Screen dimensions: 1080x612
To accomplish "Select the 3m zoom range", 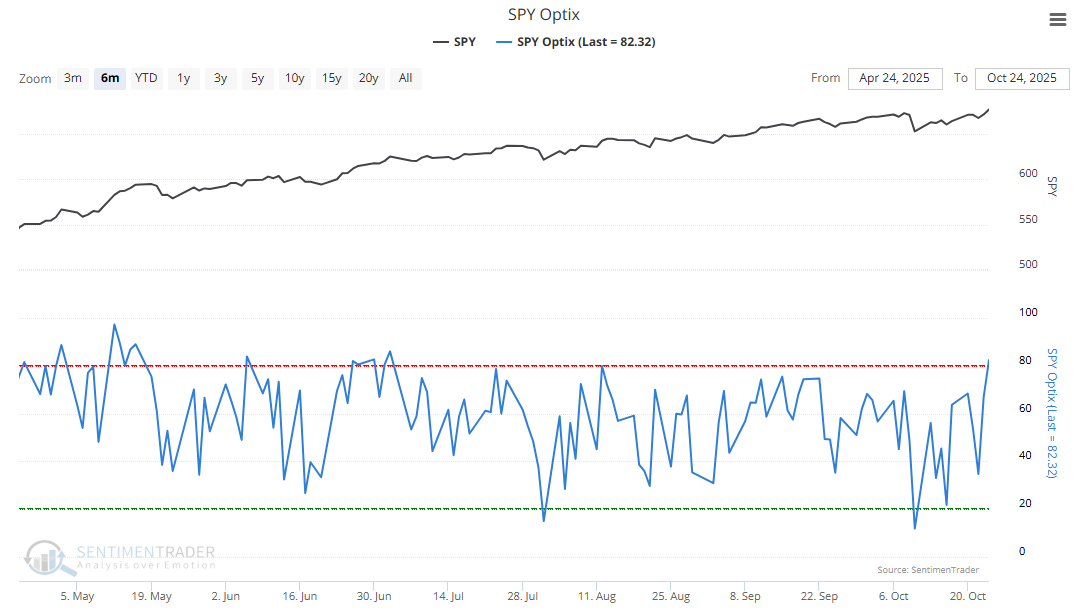I will (x=73, y=78).
